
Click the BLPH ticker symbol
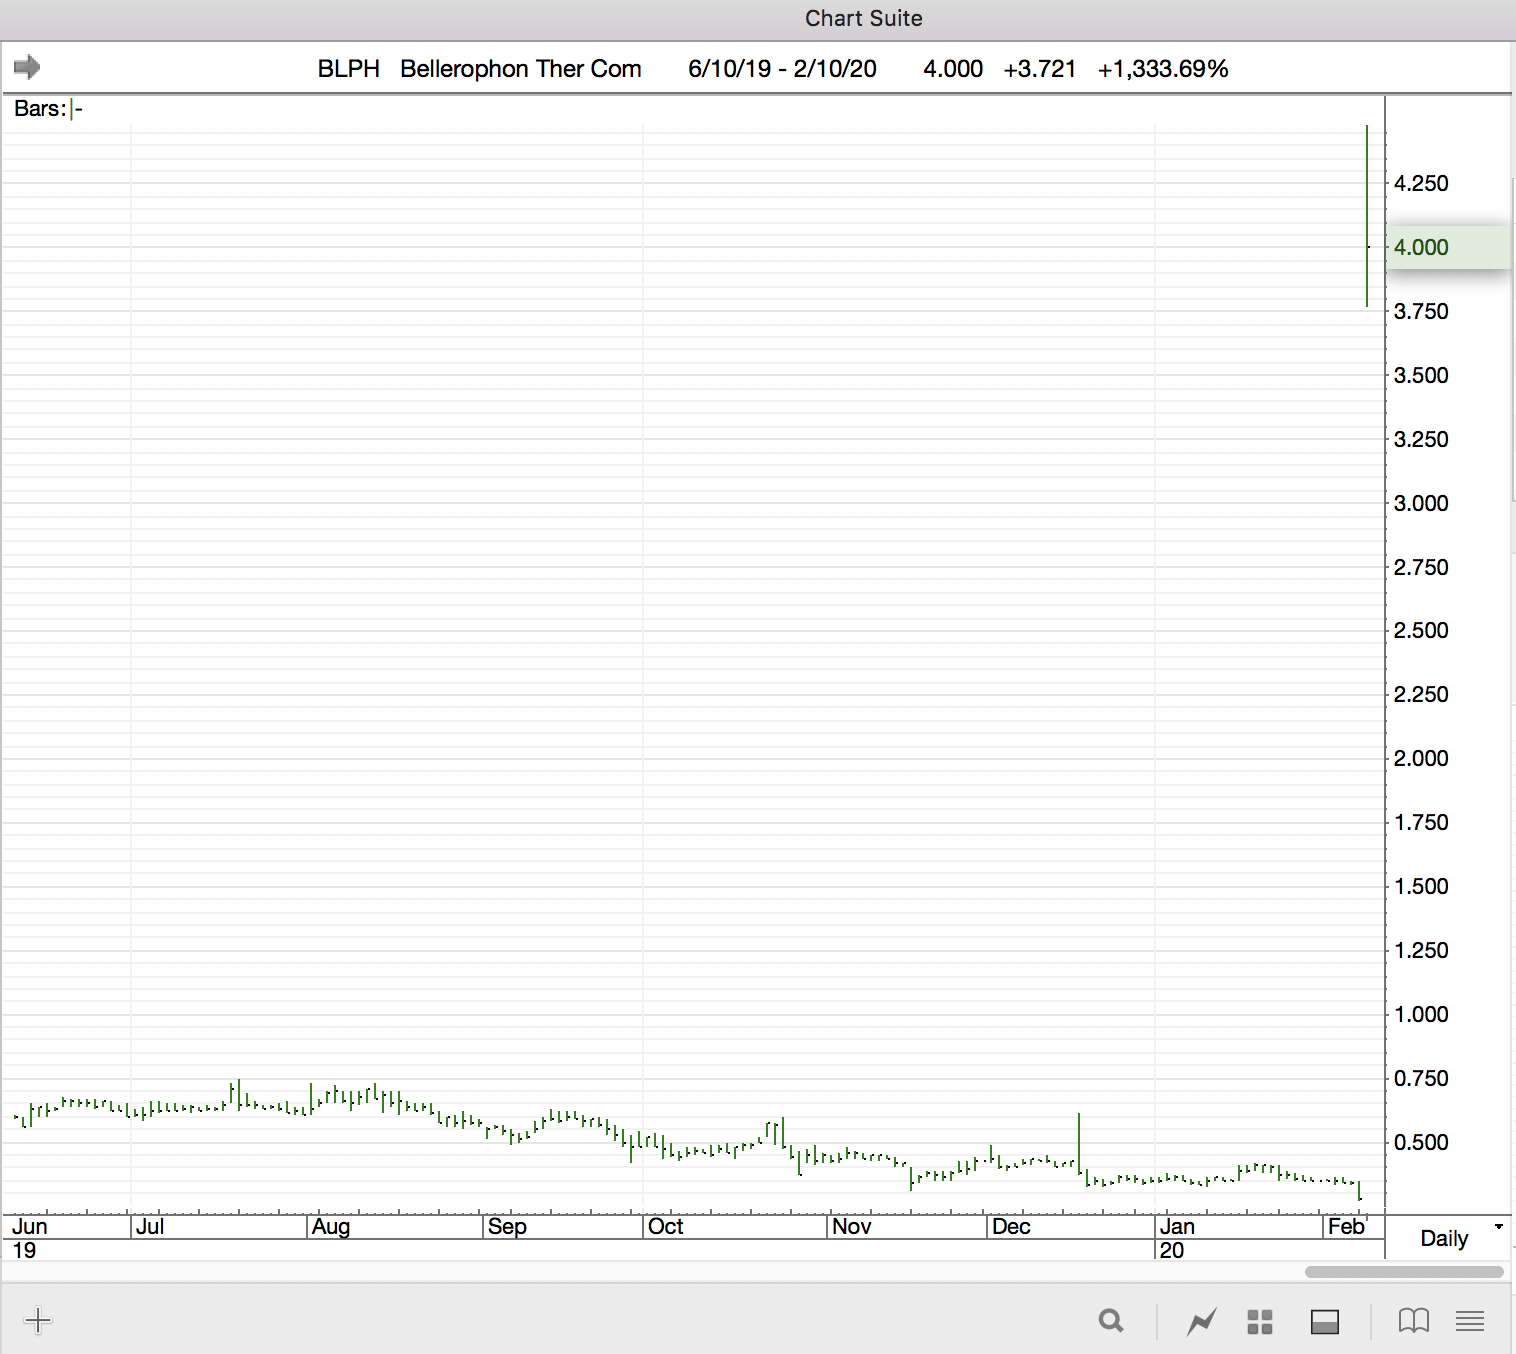pos(348,69)
